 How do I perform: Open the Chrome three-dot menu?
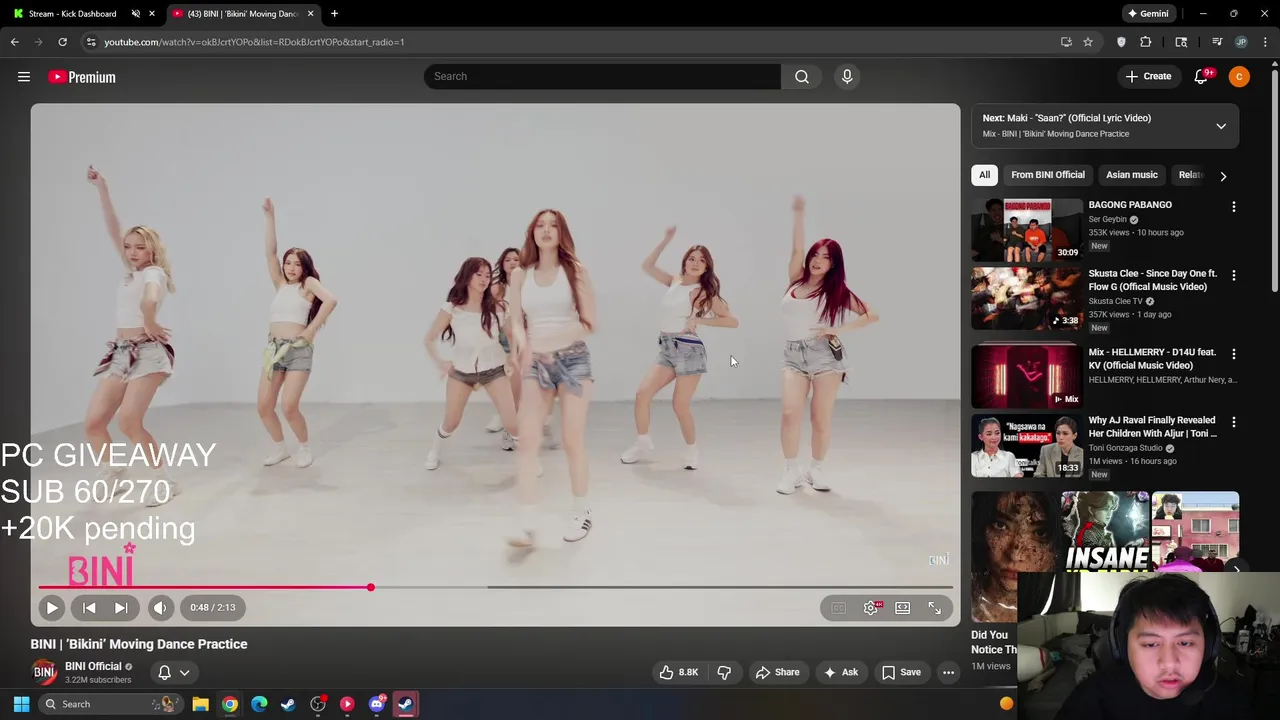(x=1265, y=42)
